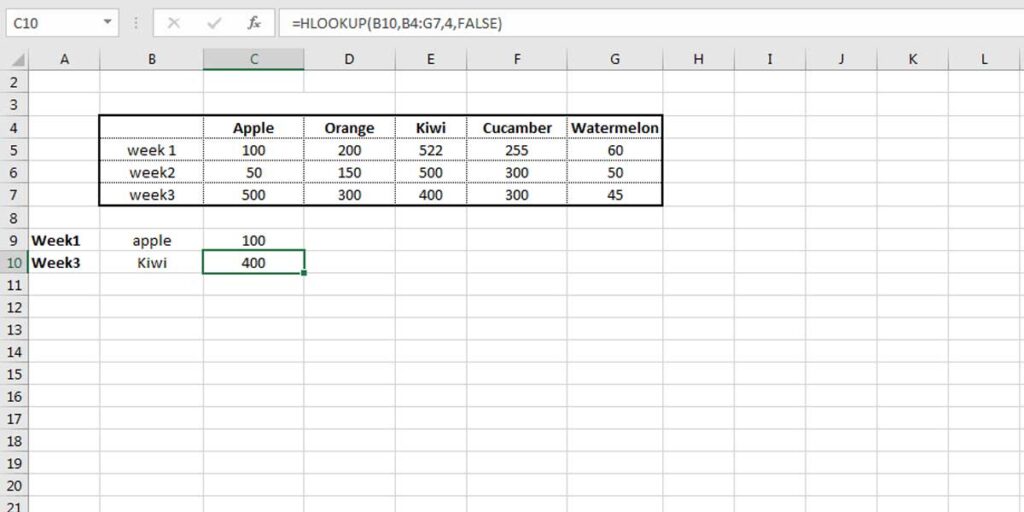Image resolution: width=1024 pixels, height=512 pixels.
Task: Select column A header
Action: [64, 59]
